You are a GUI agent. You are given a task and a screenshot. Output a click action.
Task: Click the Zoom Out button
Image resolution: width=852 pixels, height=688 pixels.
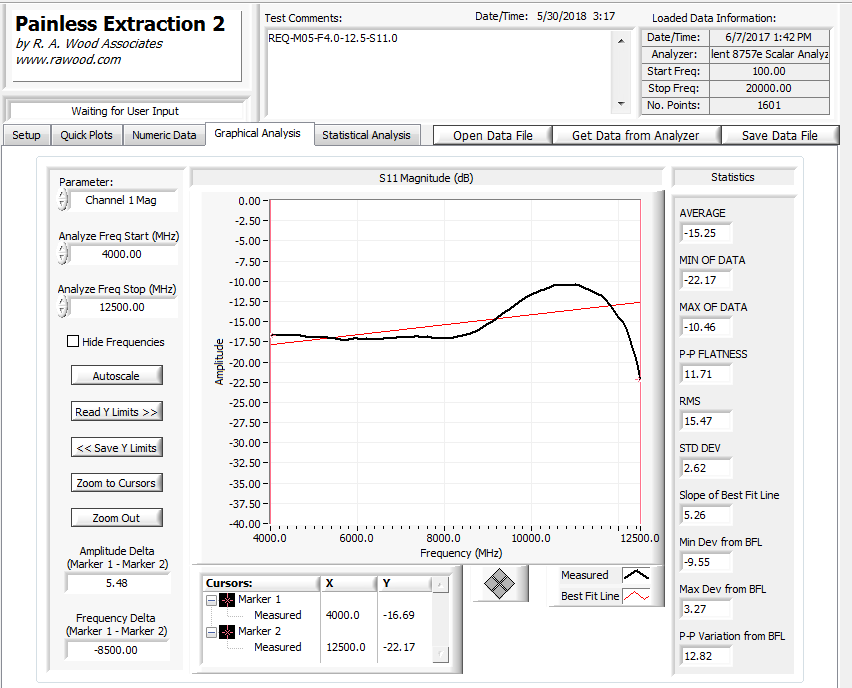click(x=116, y=518)
